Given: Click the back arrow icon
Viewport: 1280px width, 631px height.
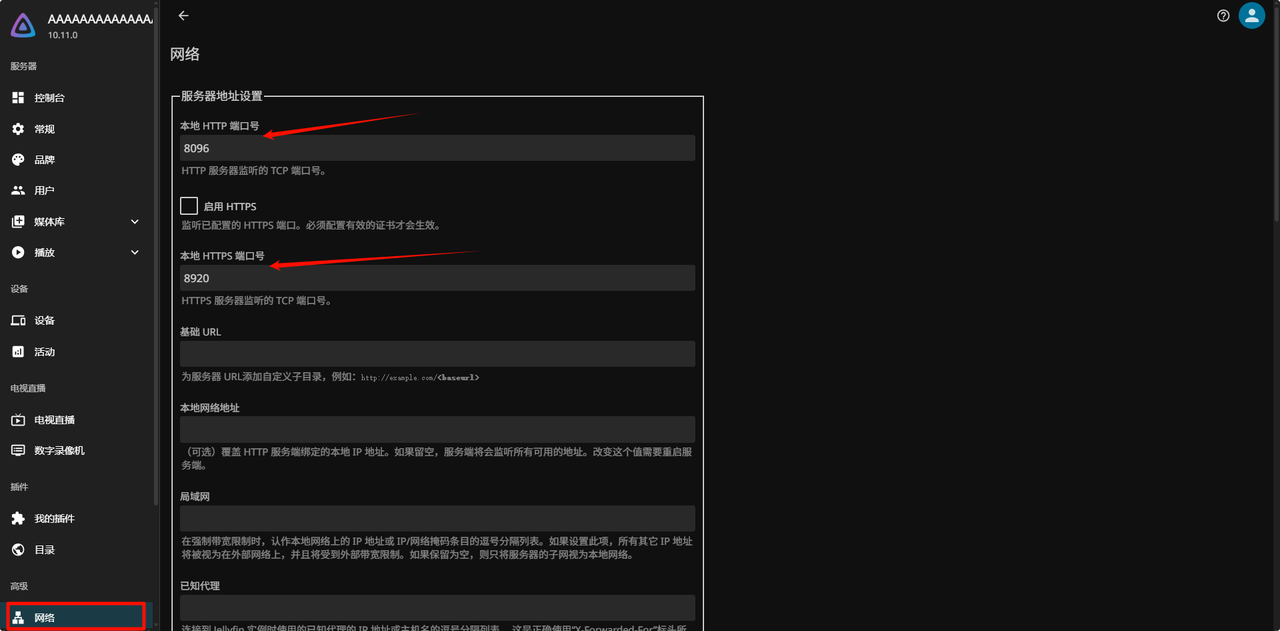Looking at the screenshot, I should click(x=183, y=16).
